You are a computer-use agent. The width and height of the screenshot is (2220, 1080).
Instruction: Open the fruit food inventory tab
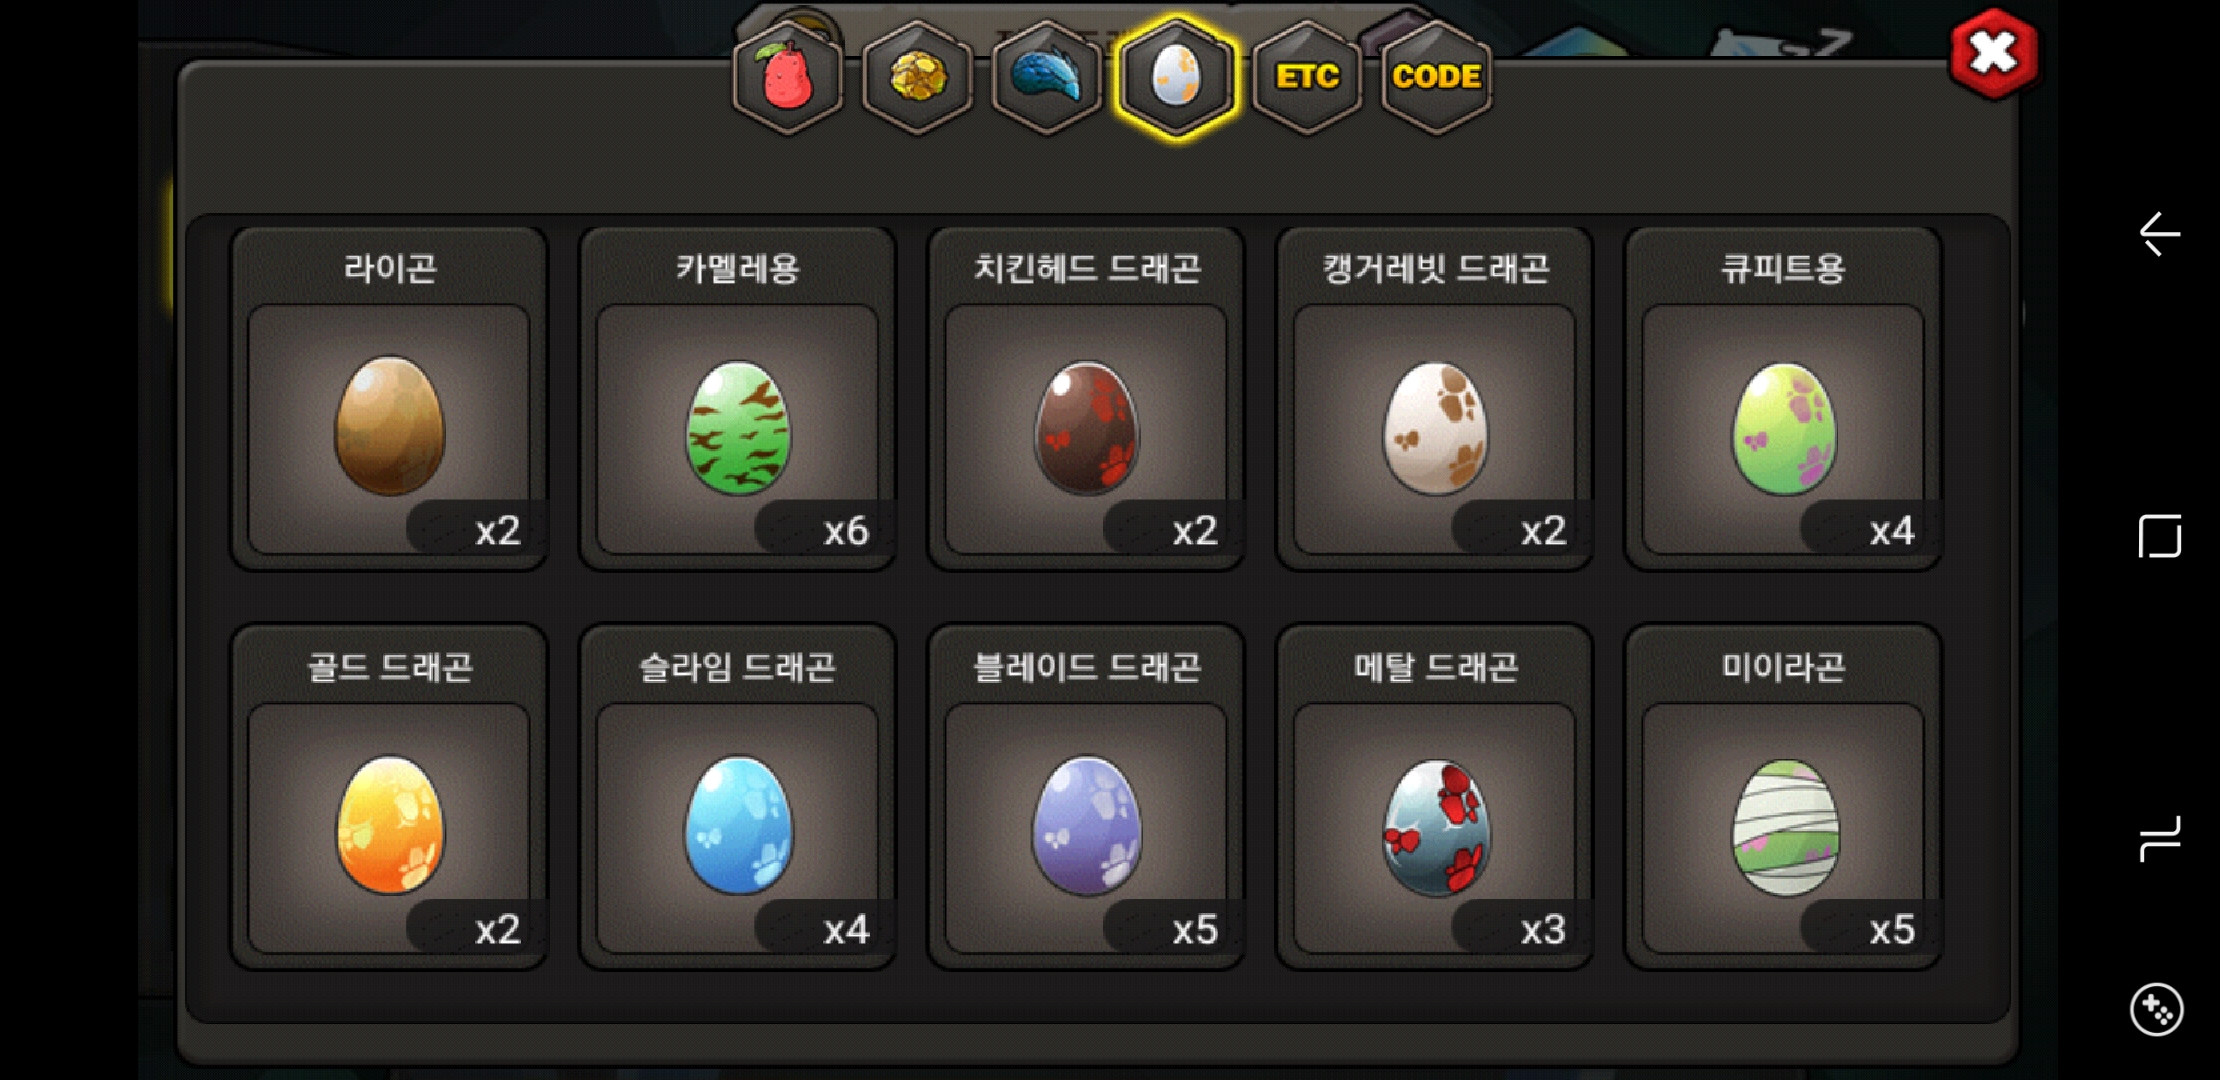point(787,76)
